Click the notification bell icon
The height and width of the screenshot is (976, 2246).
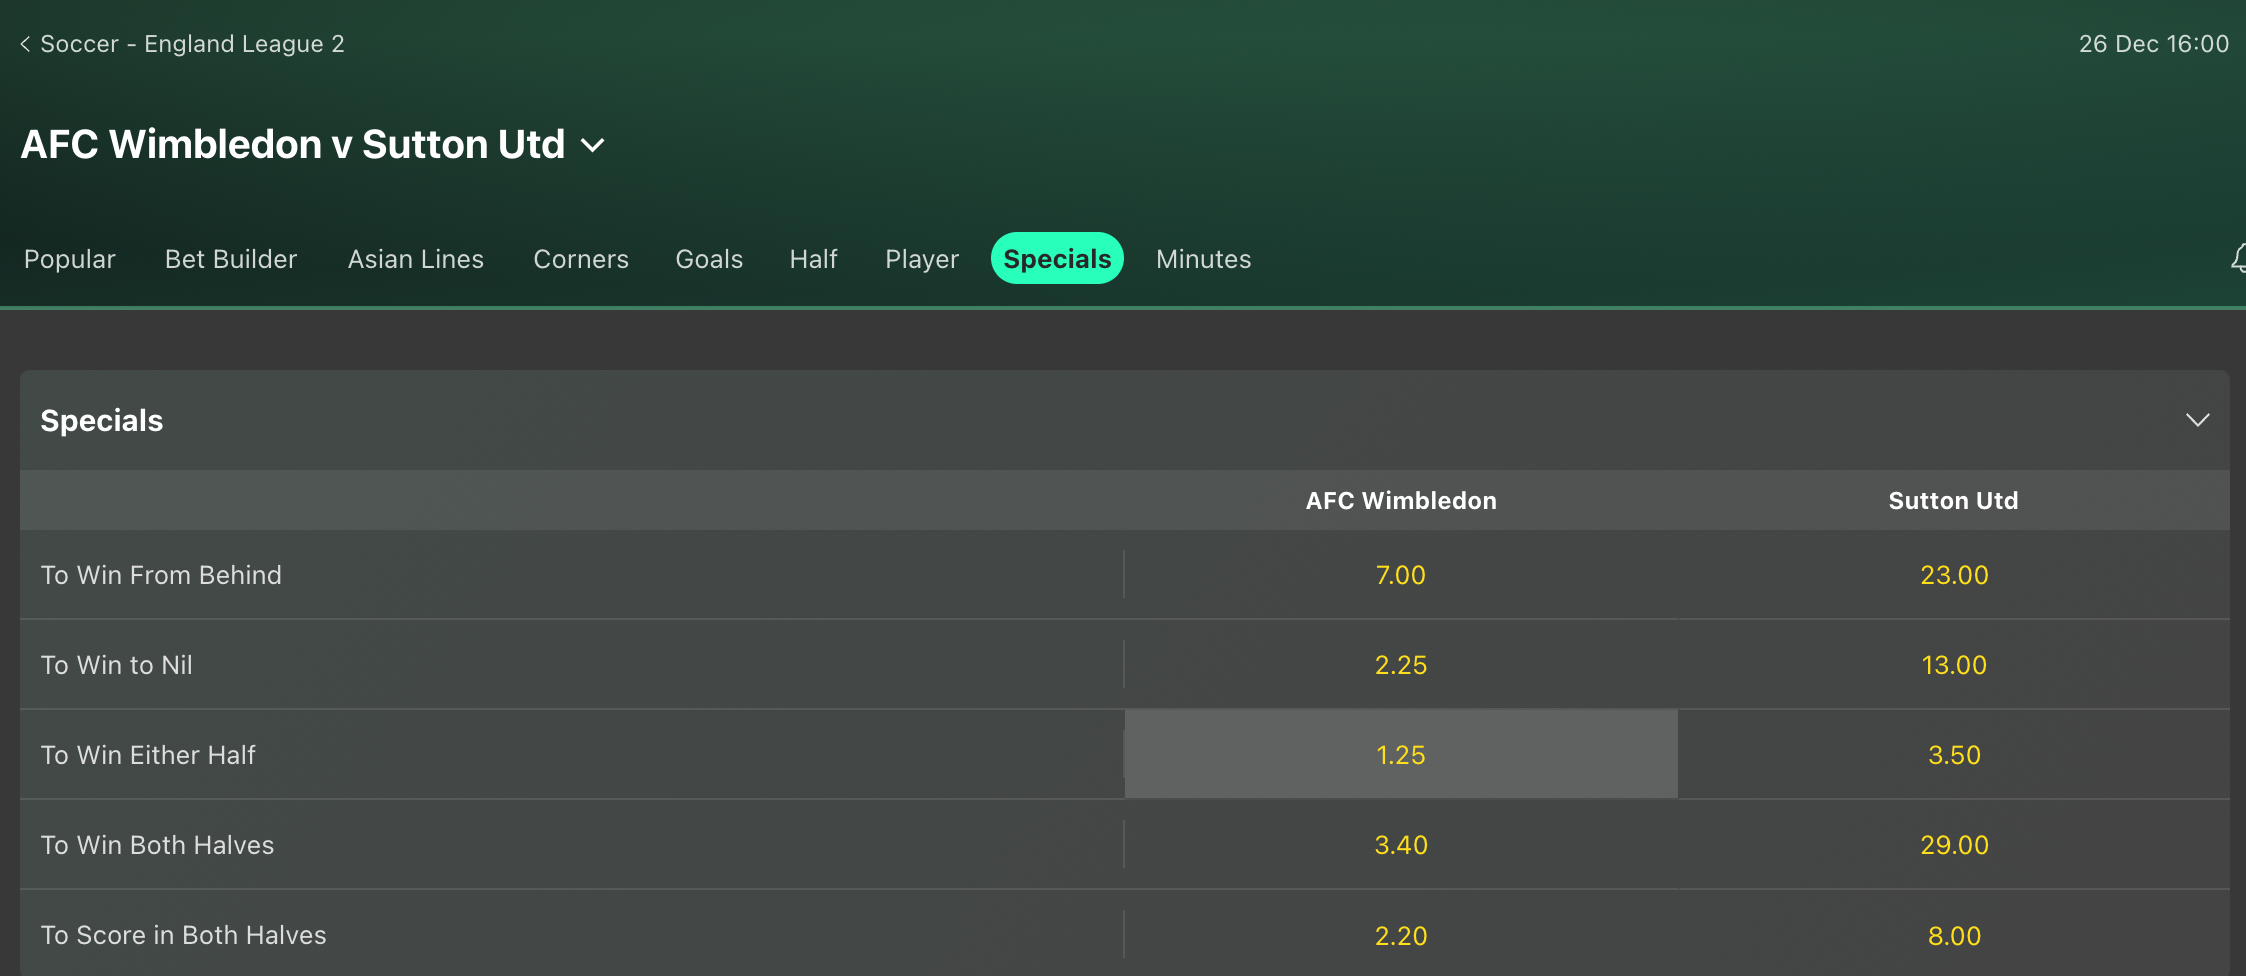(x=2238, y=259)
